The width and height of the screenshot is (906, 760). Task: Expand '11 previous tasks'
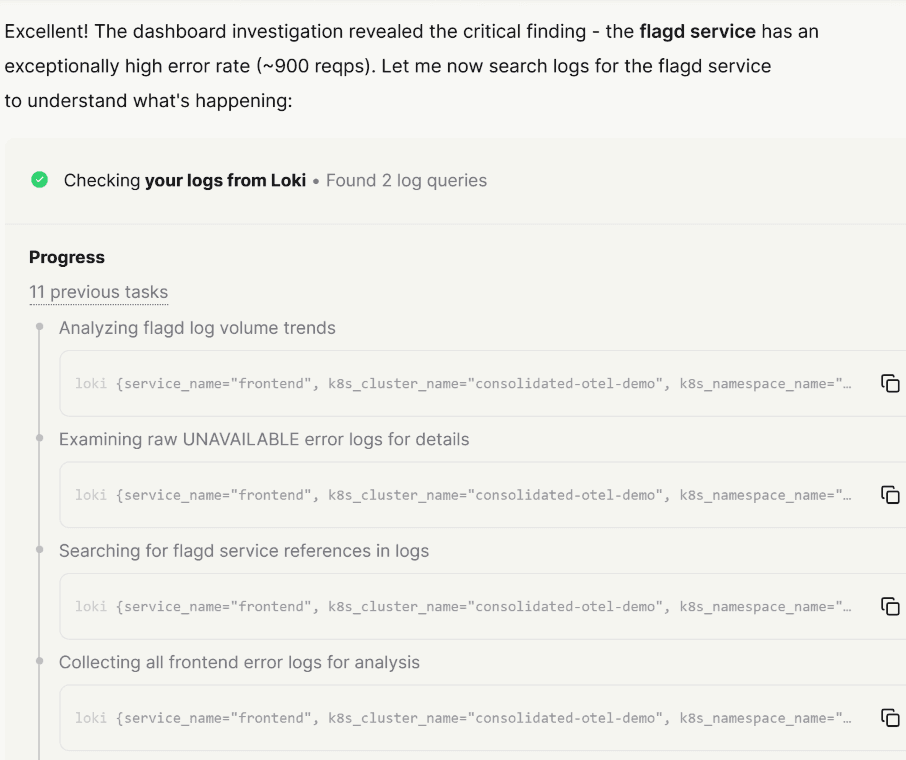click(x=97, y=292)
